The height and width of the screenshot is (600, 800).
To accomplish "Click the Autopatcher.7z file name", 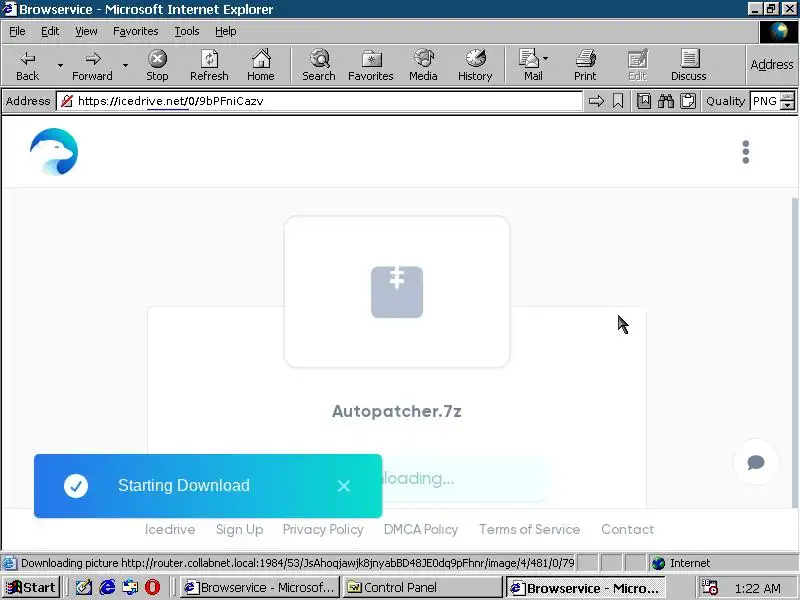I will click(x=397, y=411).
